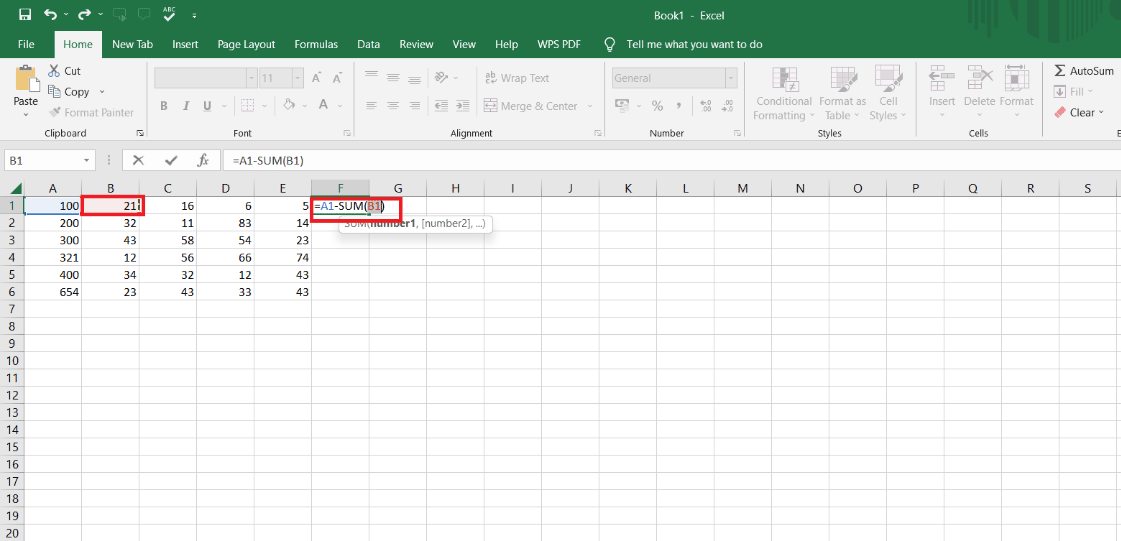Open the Name Box dropdown arrow
Screen dimensions: 1121x541
(x=87, y=161)
